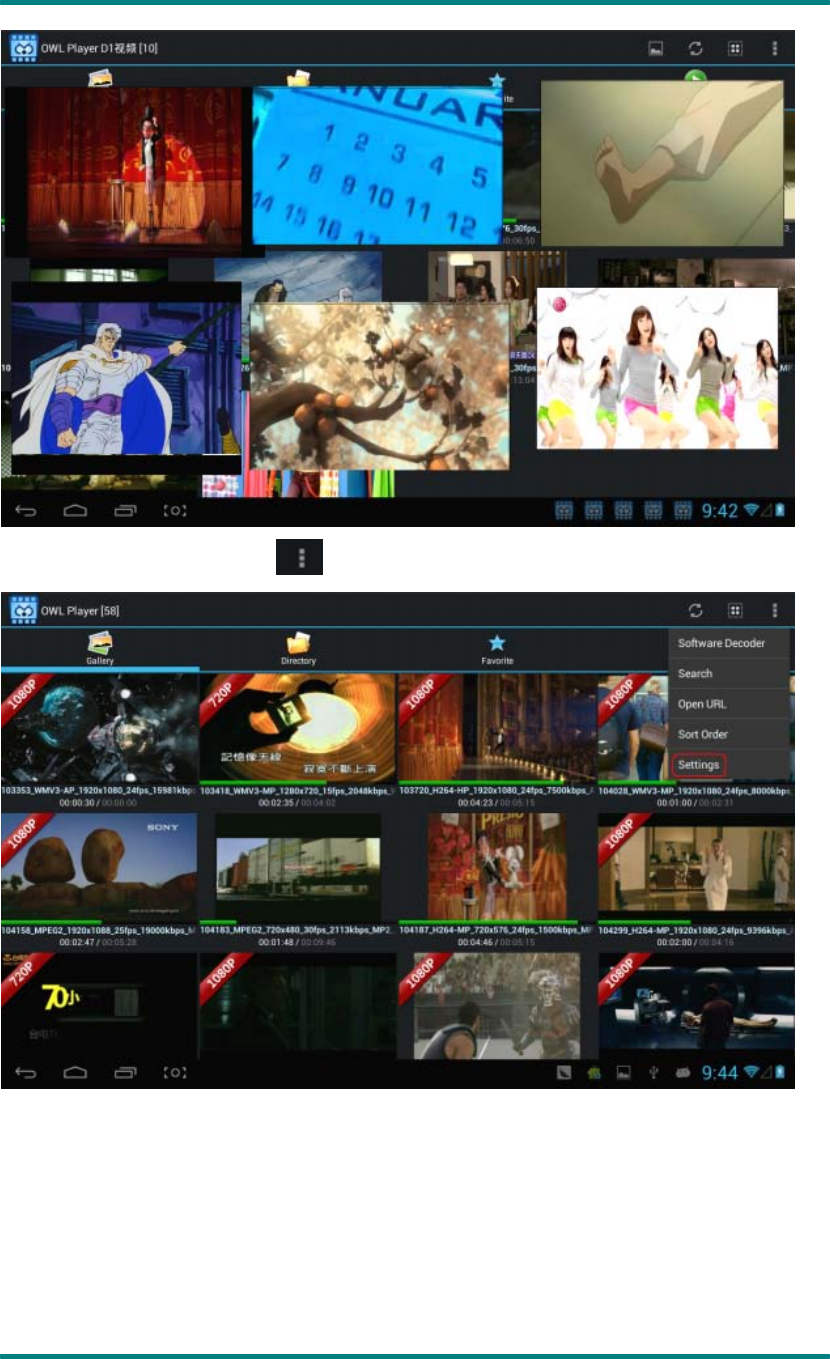Open 103418_WMV3-MP 720P video thumbnail
The width and height of the screenshot is (830, 1359).
tap(297, 729)
